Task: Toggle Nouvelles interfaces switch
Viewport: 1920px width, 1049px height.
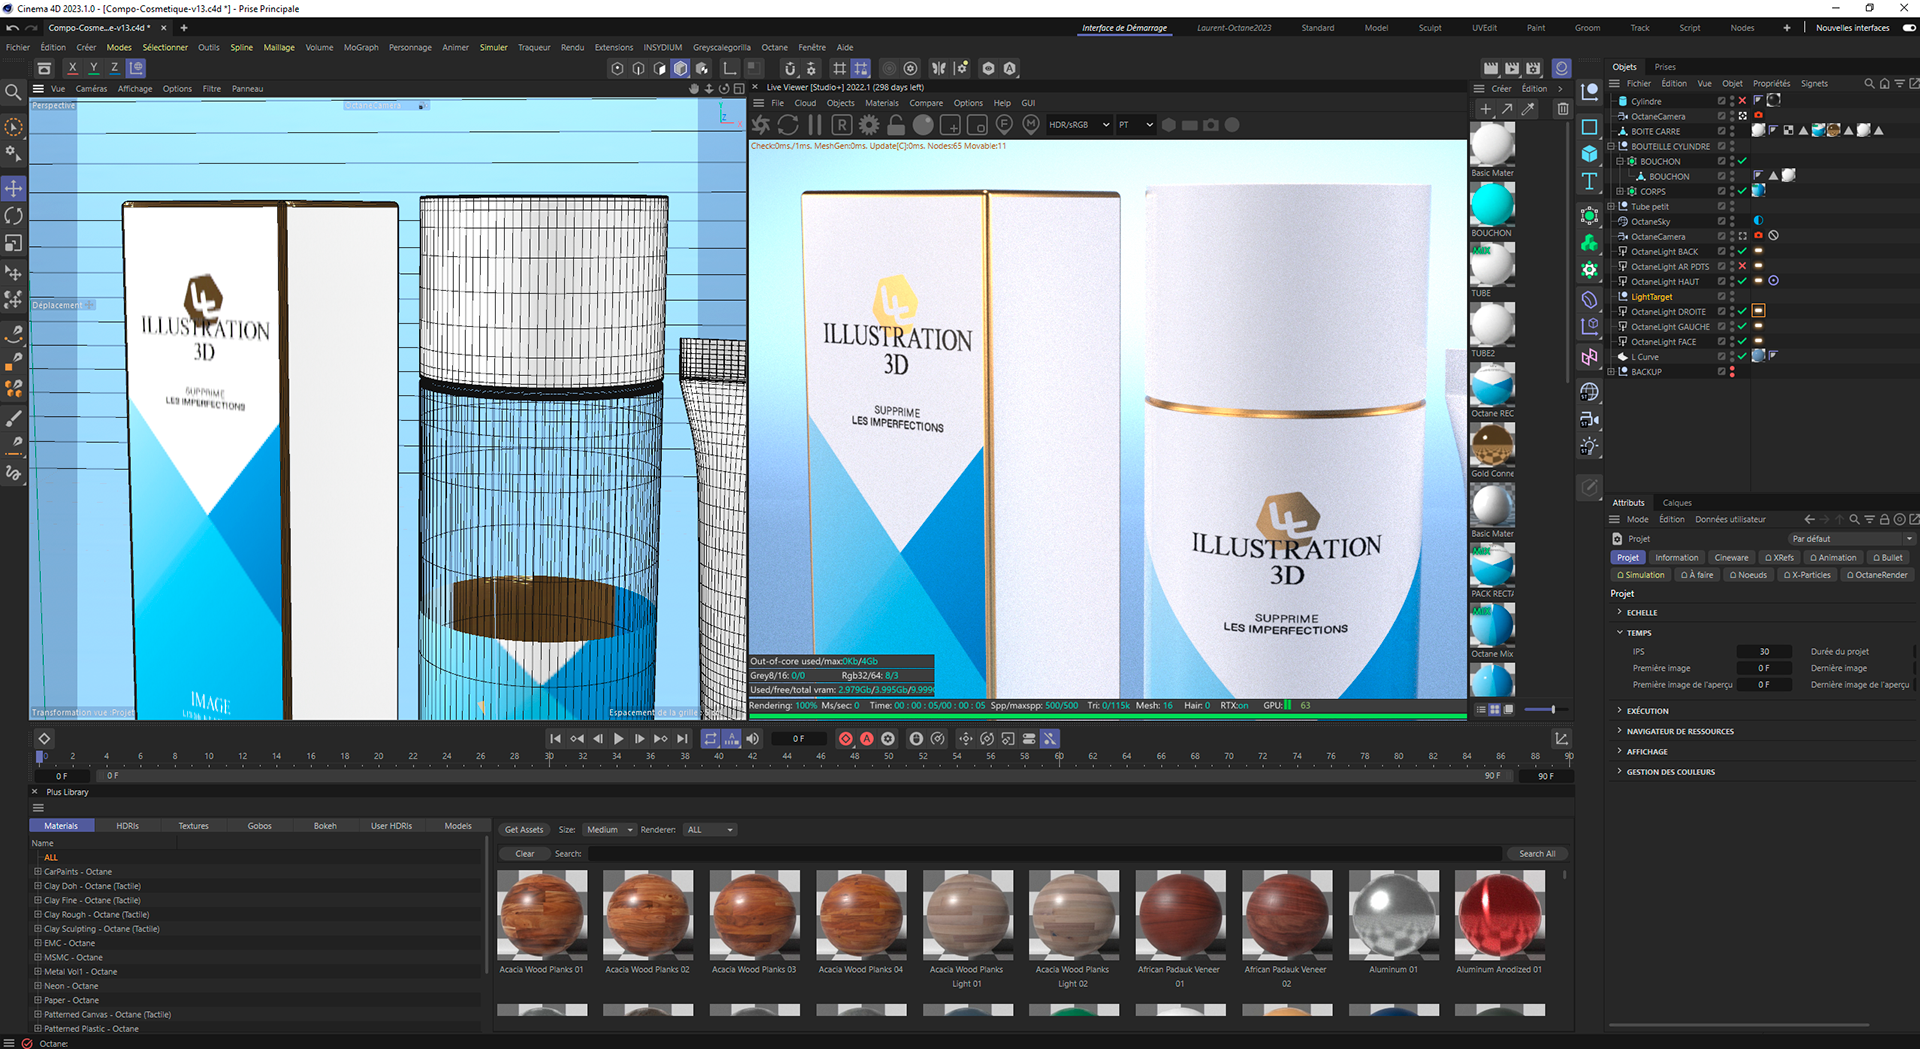Action: [x=1908, y=28]
